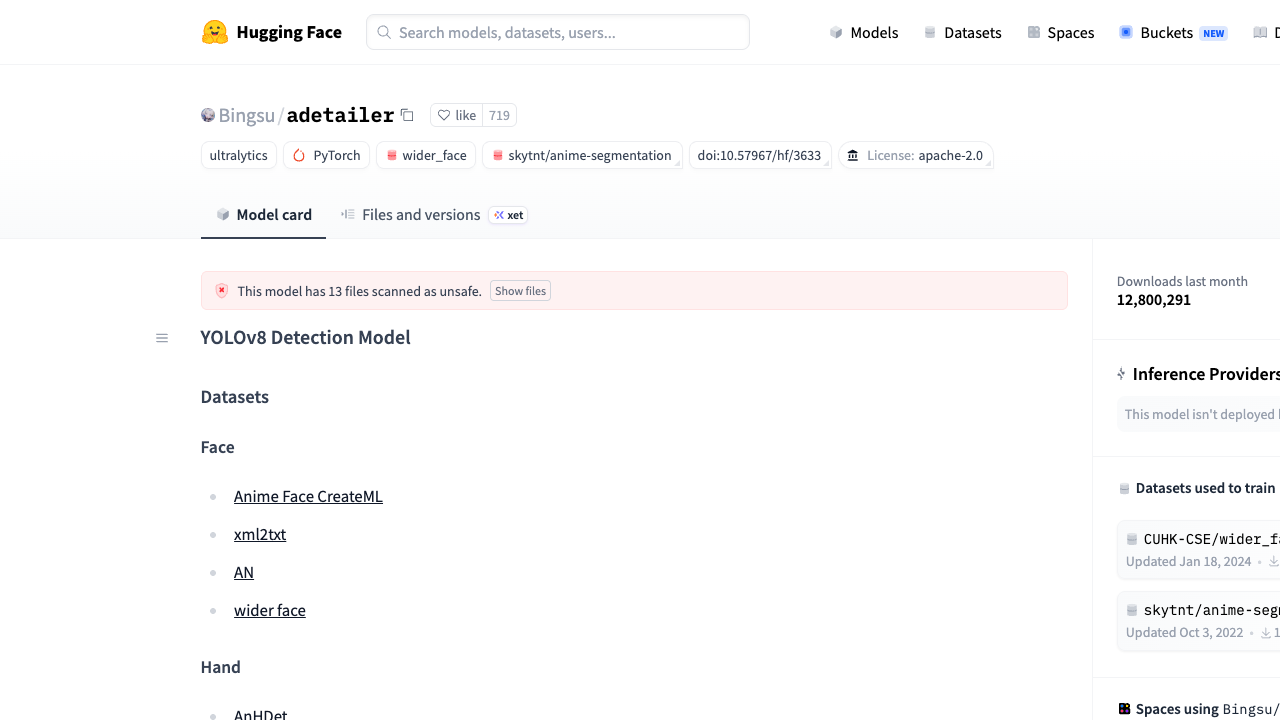
Task: Click the Updated Jan 18, 2024 text
Action: click(1189, 562)
